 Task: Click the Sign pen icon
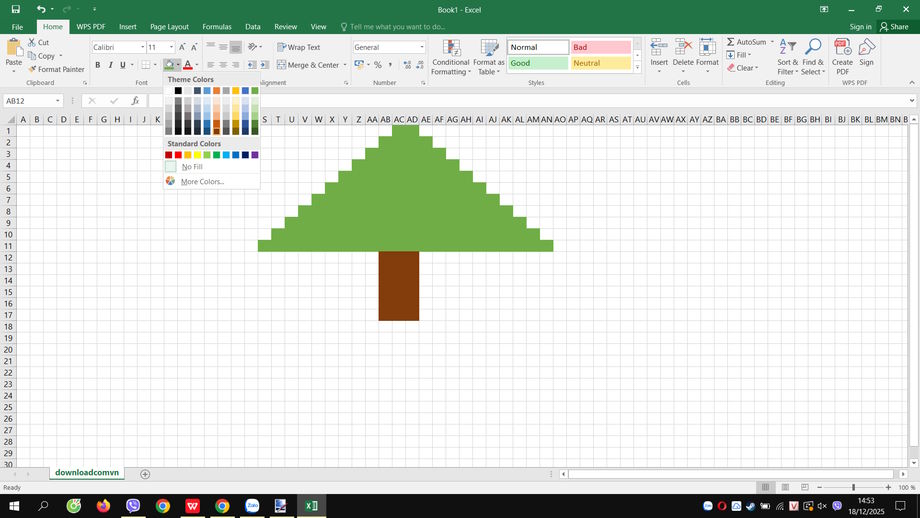tap(866, 47)
